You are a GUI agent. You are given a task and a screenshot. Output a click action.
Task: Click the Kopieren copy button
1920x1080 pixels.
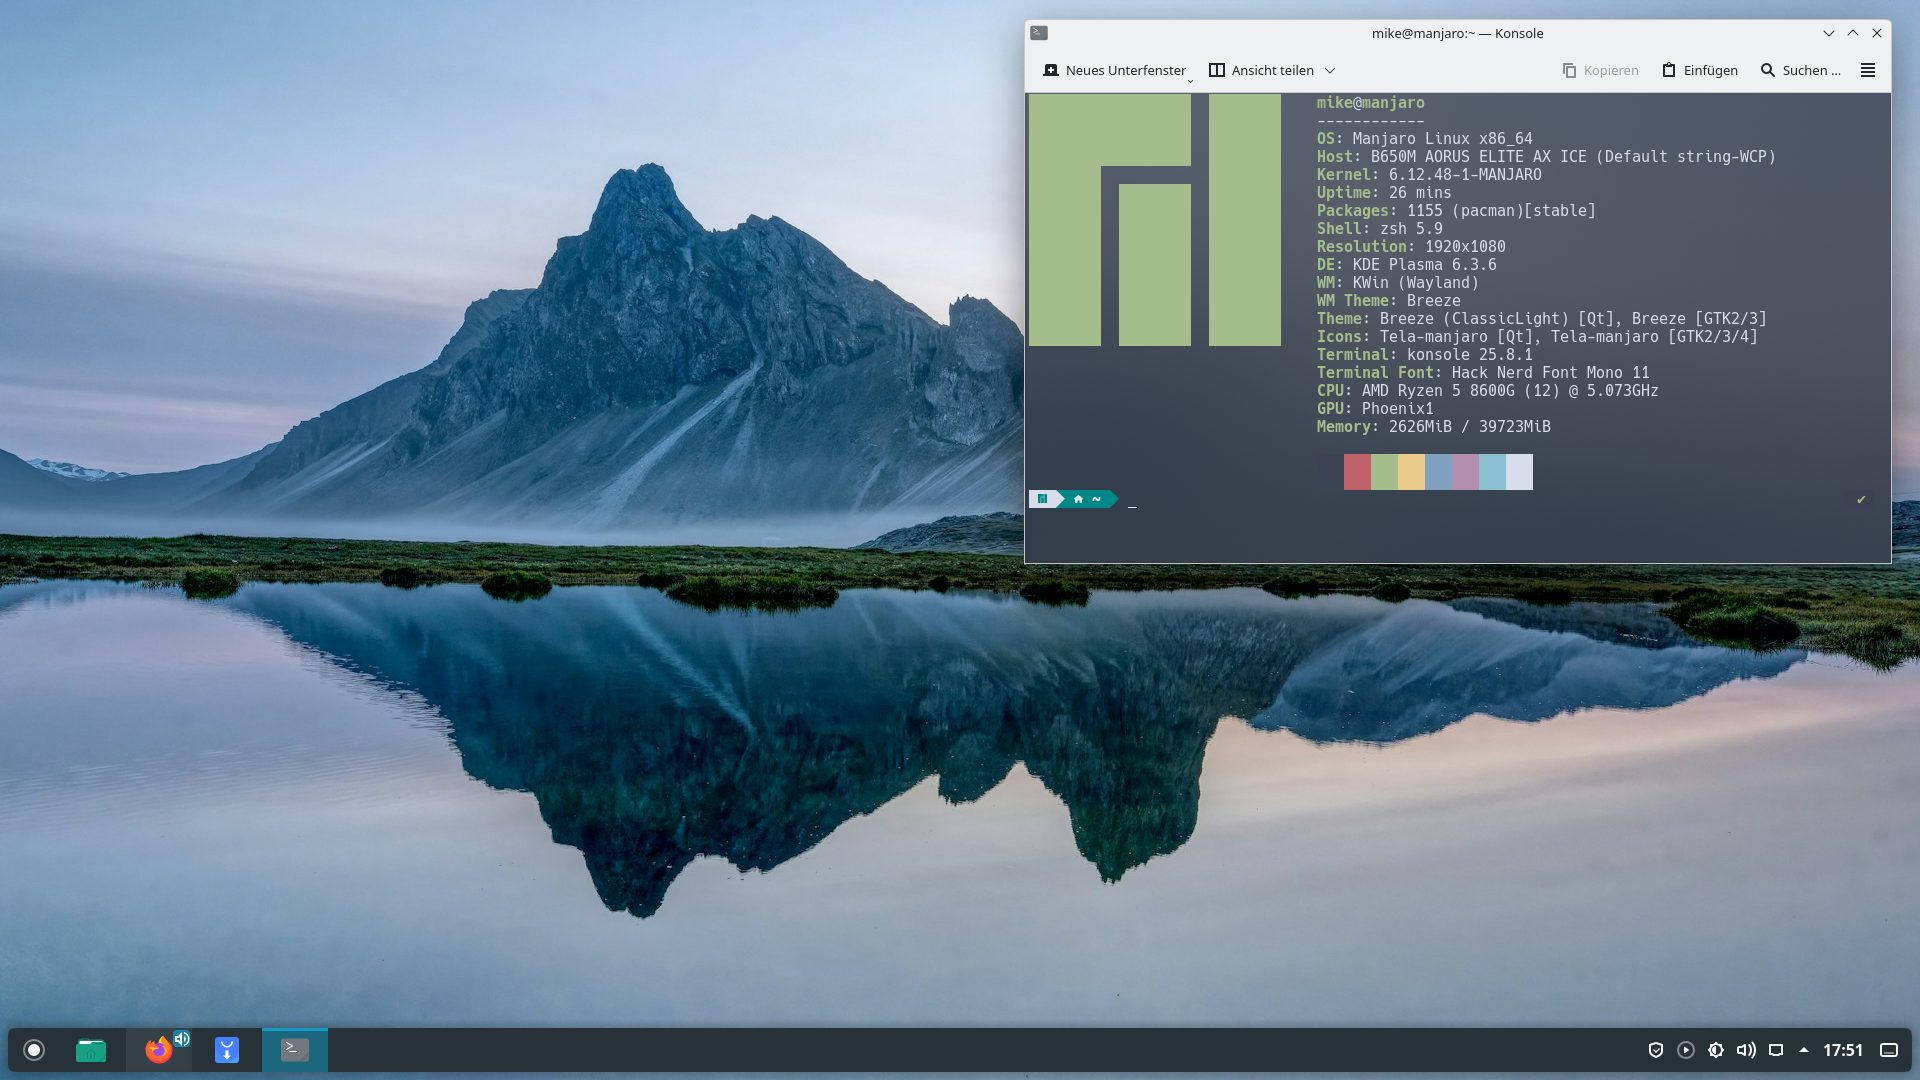click(x=1600, y=70)
